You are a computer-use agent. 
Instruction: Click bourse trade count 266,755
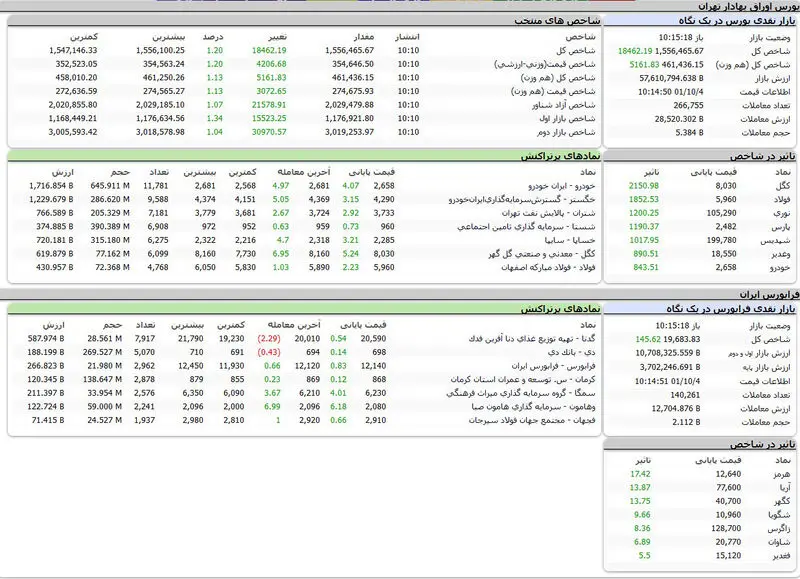[x=688, y=106]
